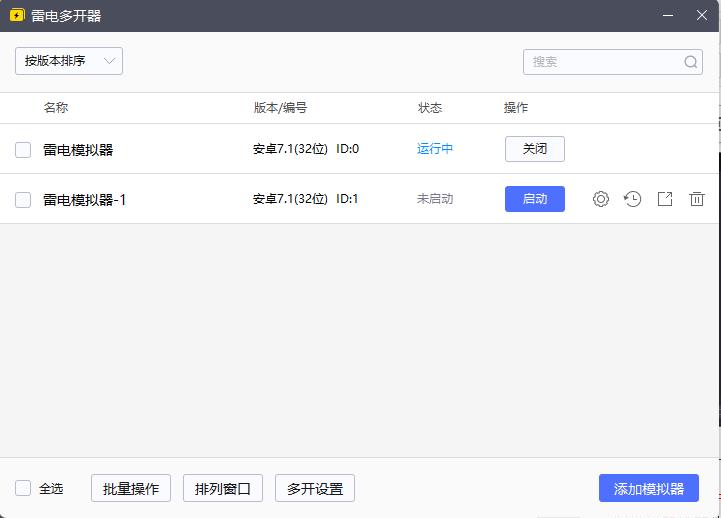Click the yellow 雷电多开器 logo icon
This screenshot has height=518, width=721.
click(x=17, y=16)
